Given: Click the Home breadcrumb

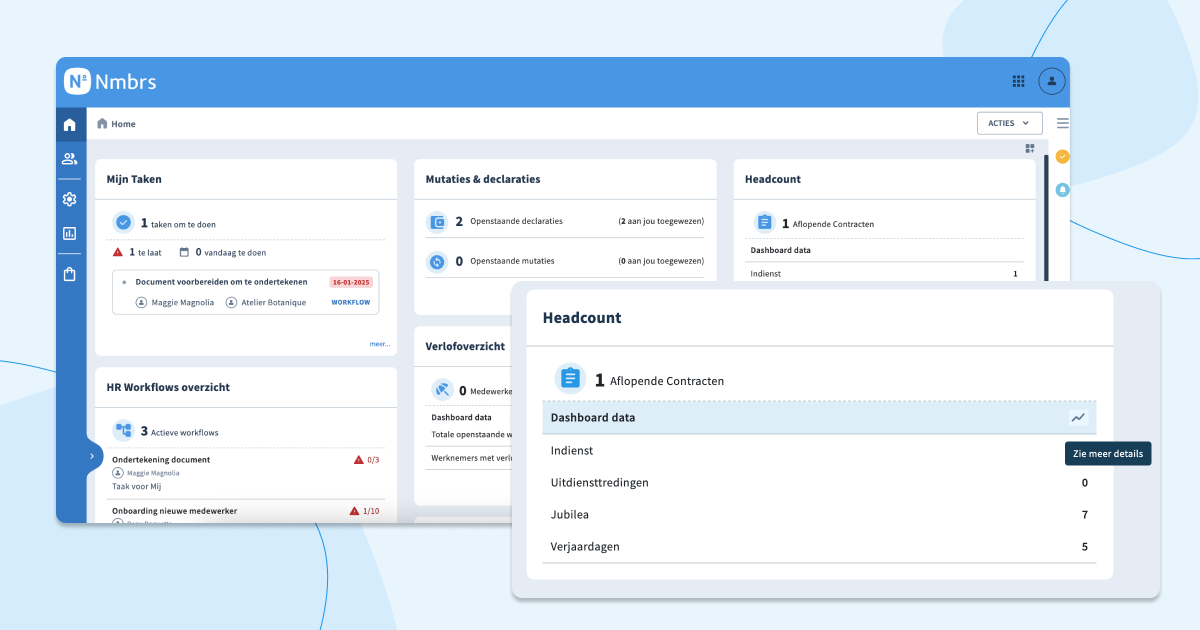Looking at the screenshot, I should pyautogui.click(x=117, y=124).
